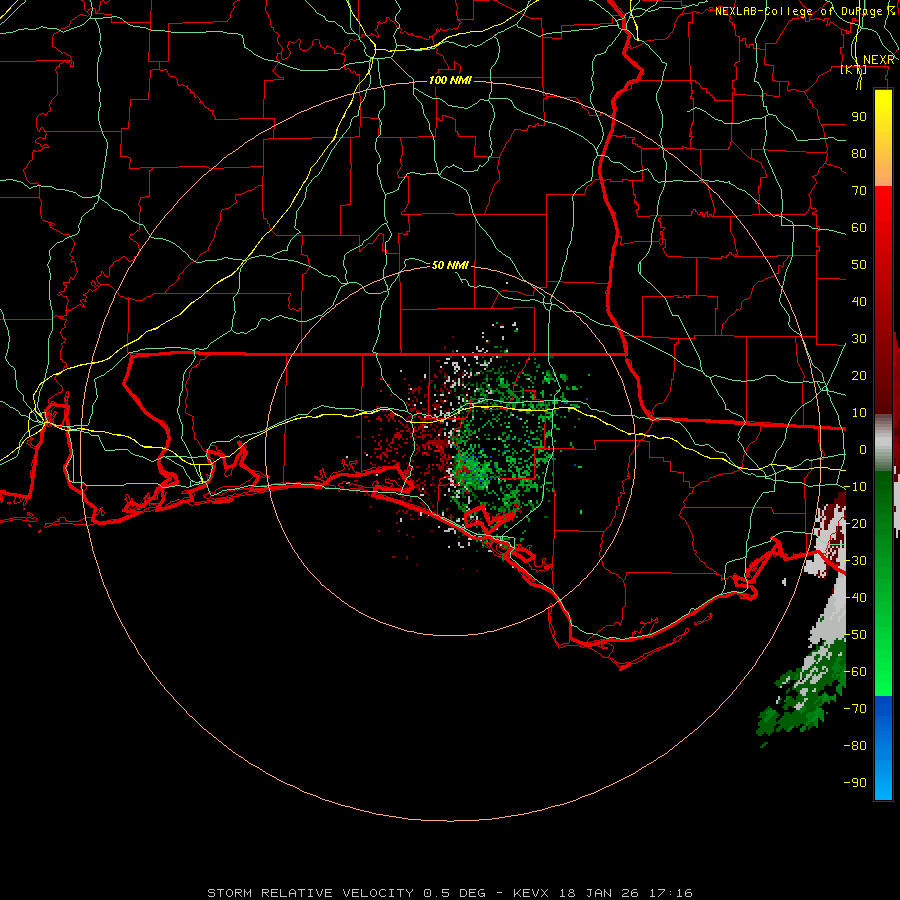
Task: Click the -90 velocity scale label
Action: [x=855, y=783]
